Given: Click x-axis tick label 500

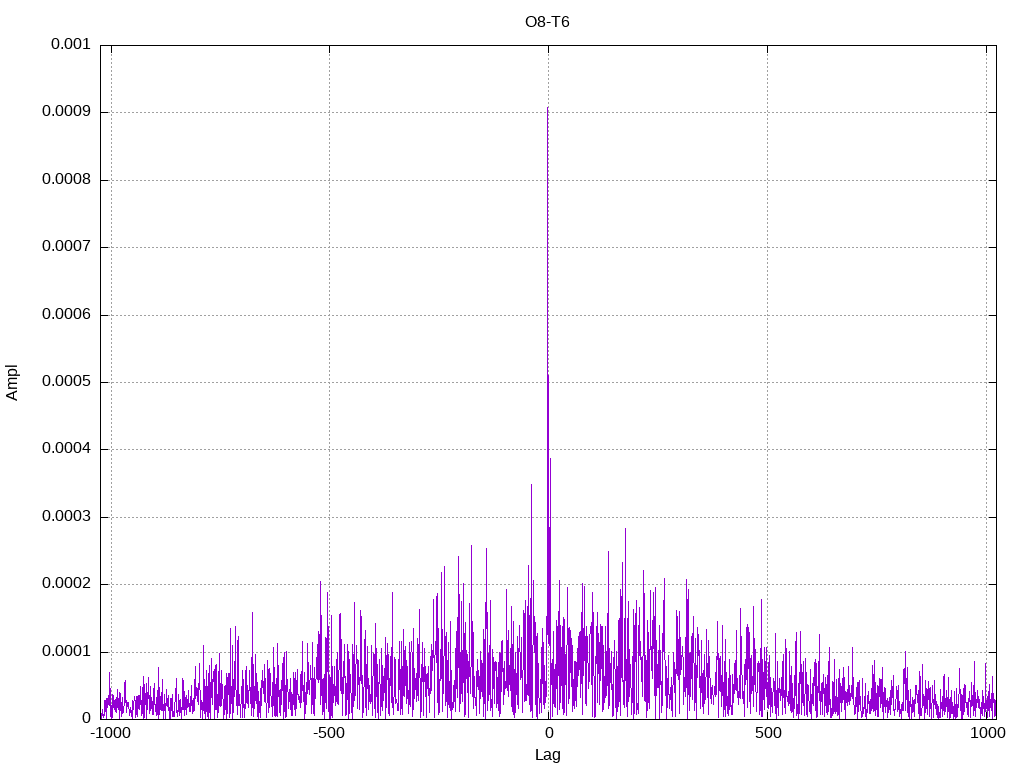Looking at the screenshot, I should 768,733.
